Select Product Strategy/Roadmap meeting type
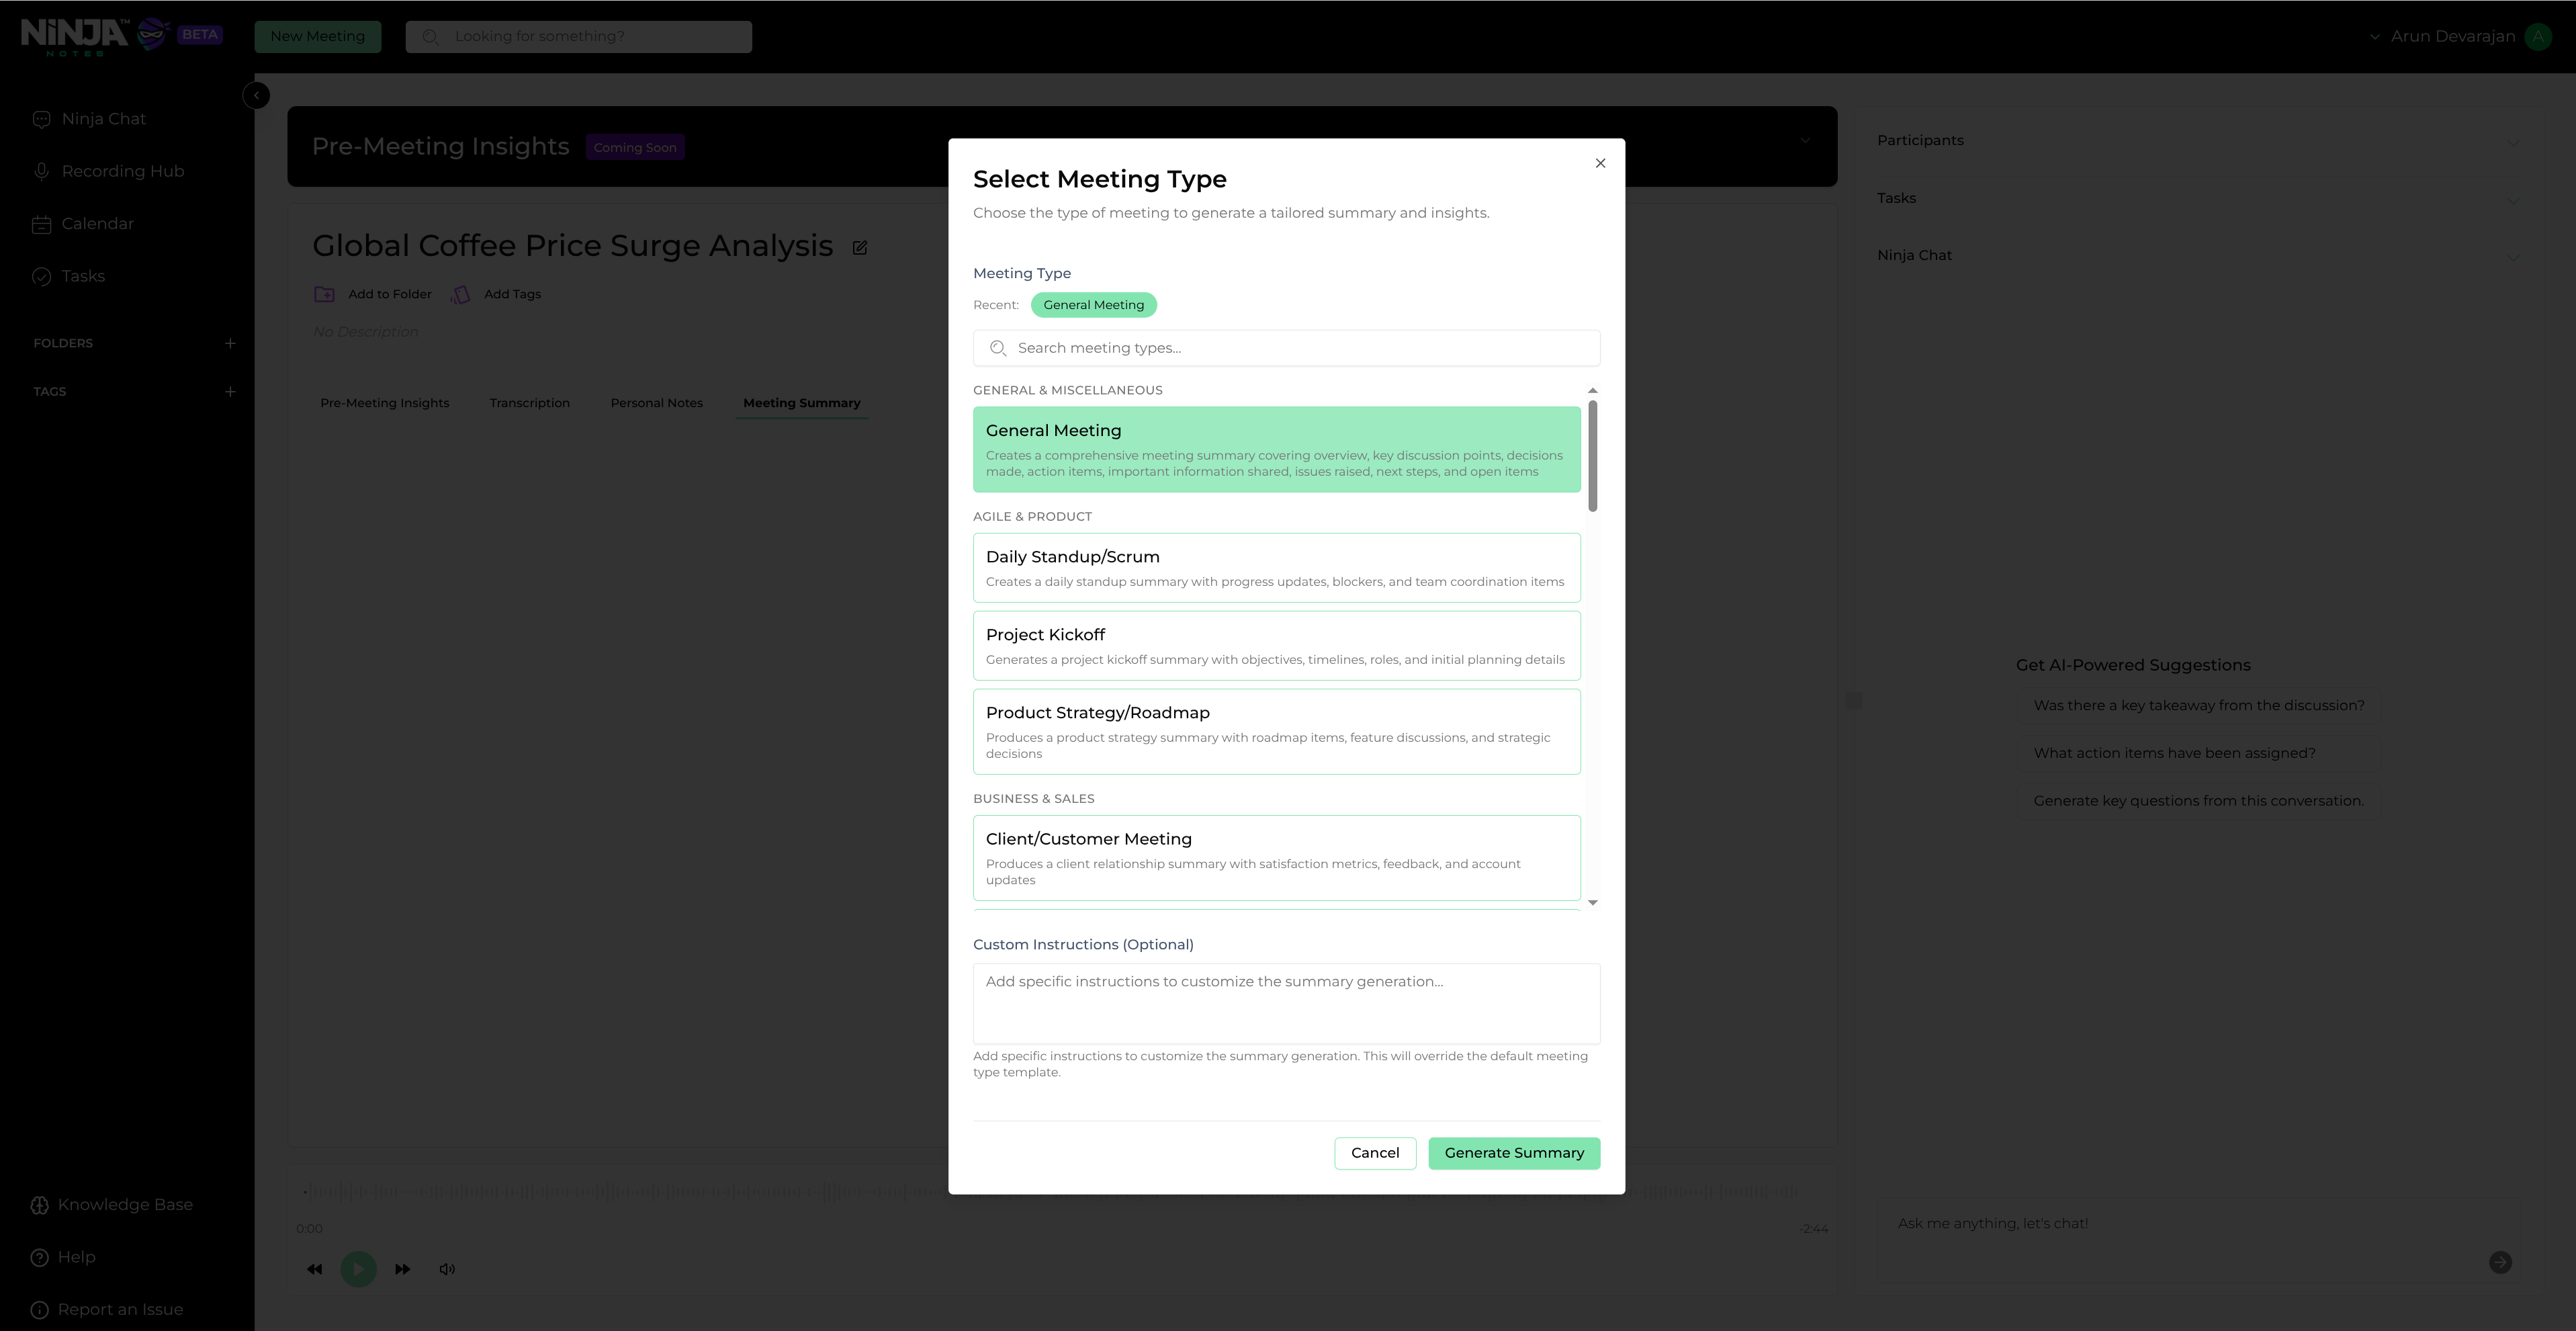 click(x=1276, y=731)
